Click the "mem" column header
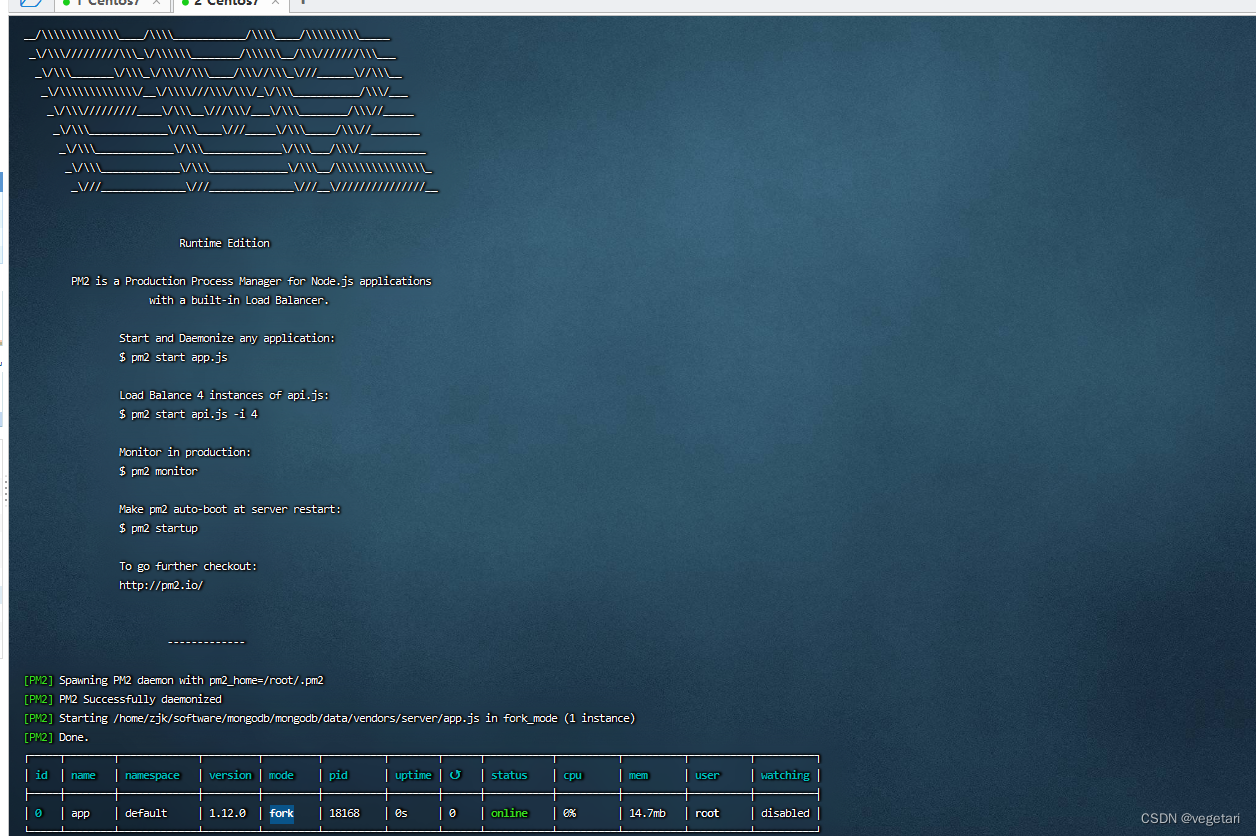The height and width of the screenshot is (836, 1256). coord(638,775)
